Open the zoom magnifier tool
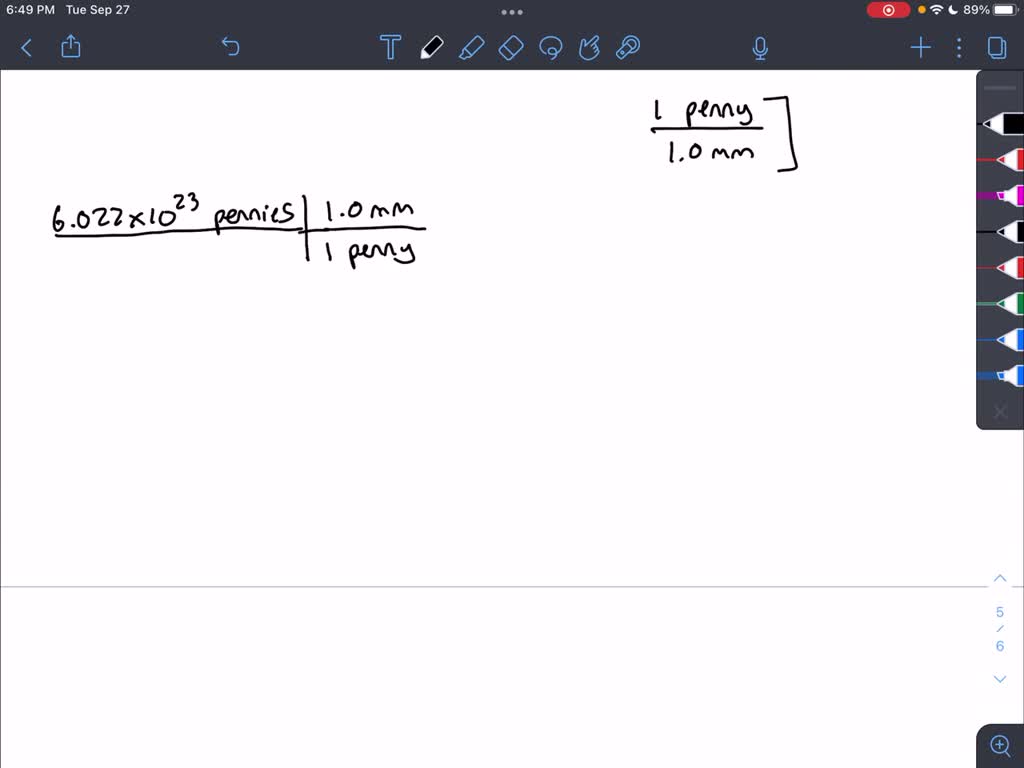Image resolution: width=1024 pixels, height=768 pixels. [1000, 745]
